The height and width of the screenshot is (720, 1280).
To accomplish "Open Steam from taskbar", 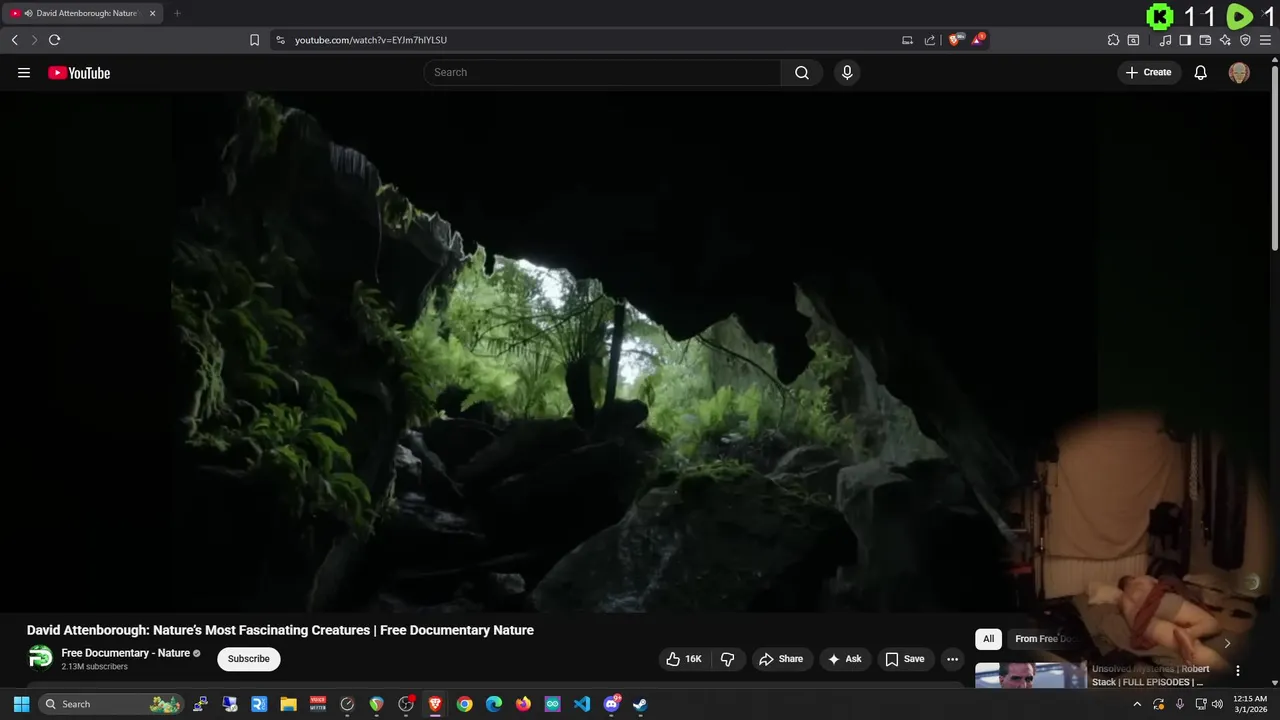I will pyautogui.click(x=640, y=704).
